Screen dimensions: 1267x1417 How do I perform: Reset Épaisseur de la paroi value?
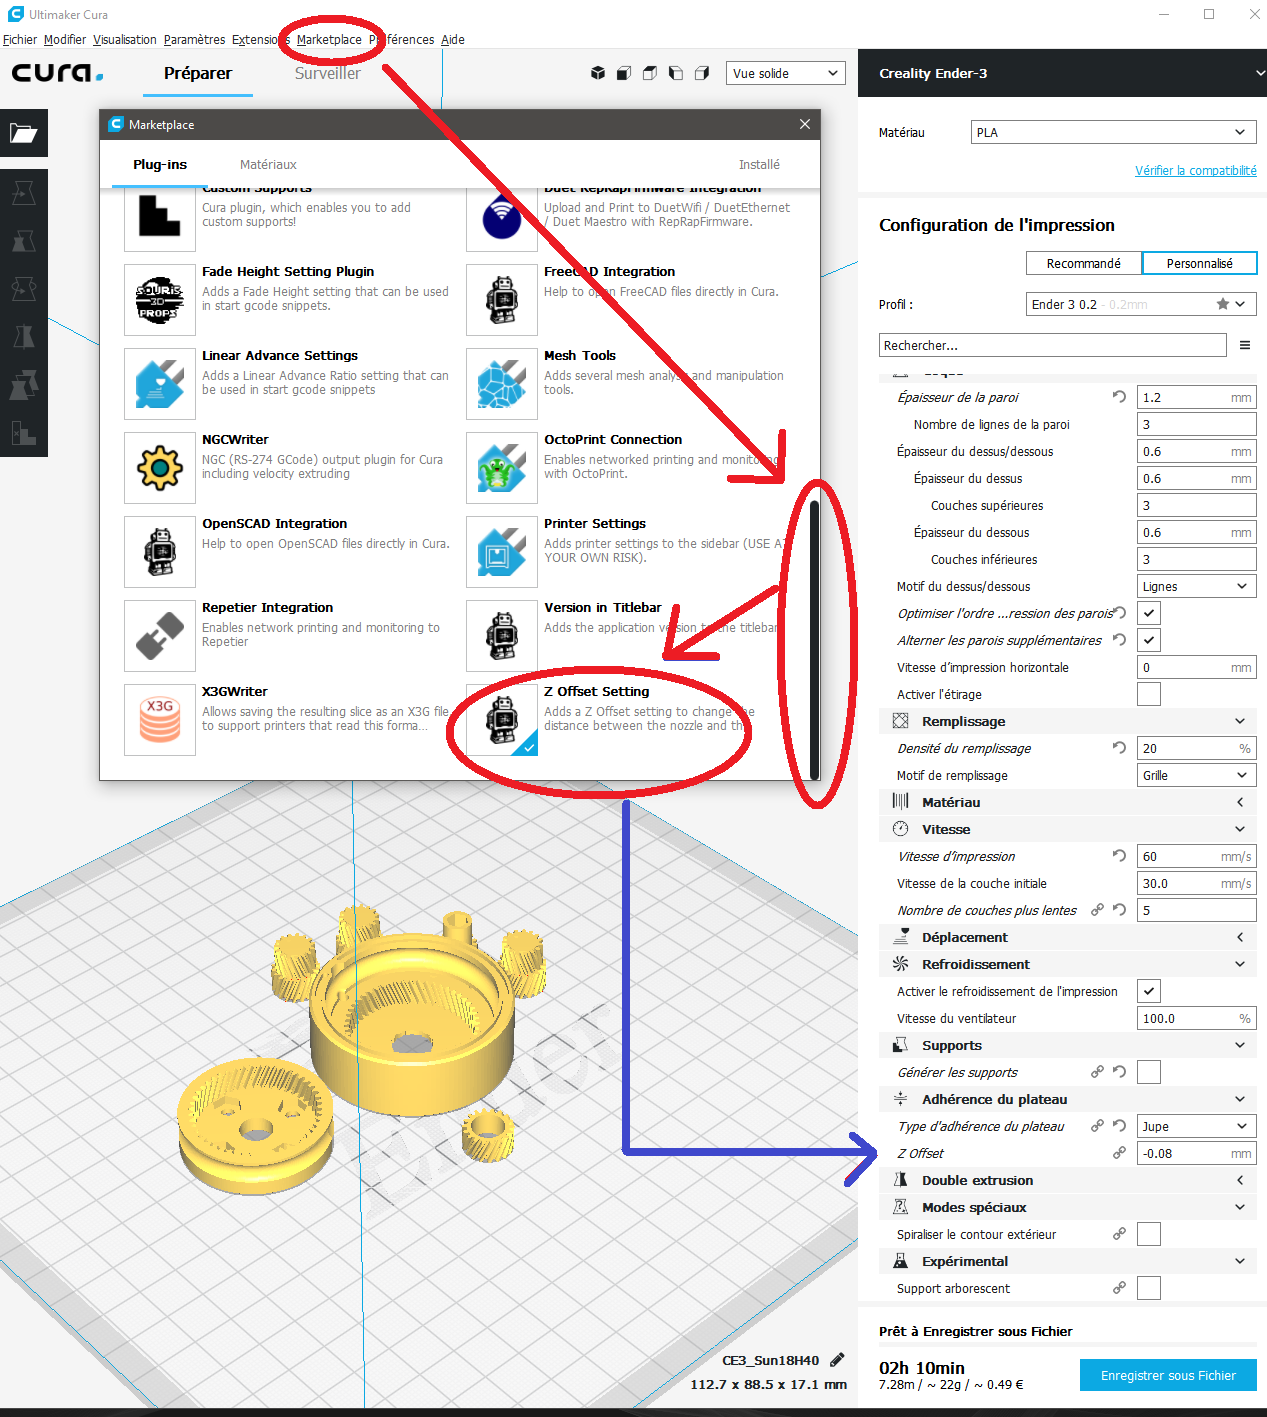click(x=1119, y=397)
